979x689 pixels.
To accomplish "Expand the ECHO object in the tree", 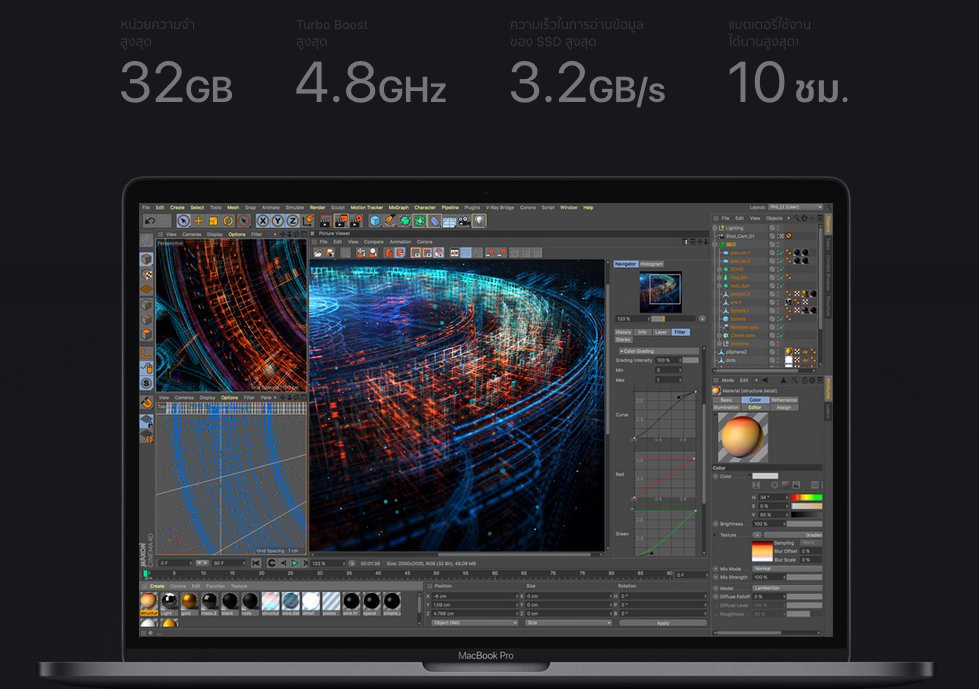I will click(719, 270).
